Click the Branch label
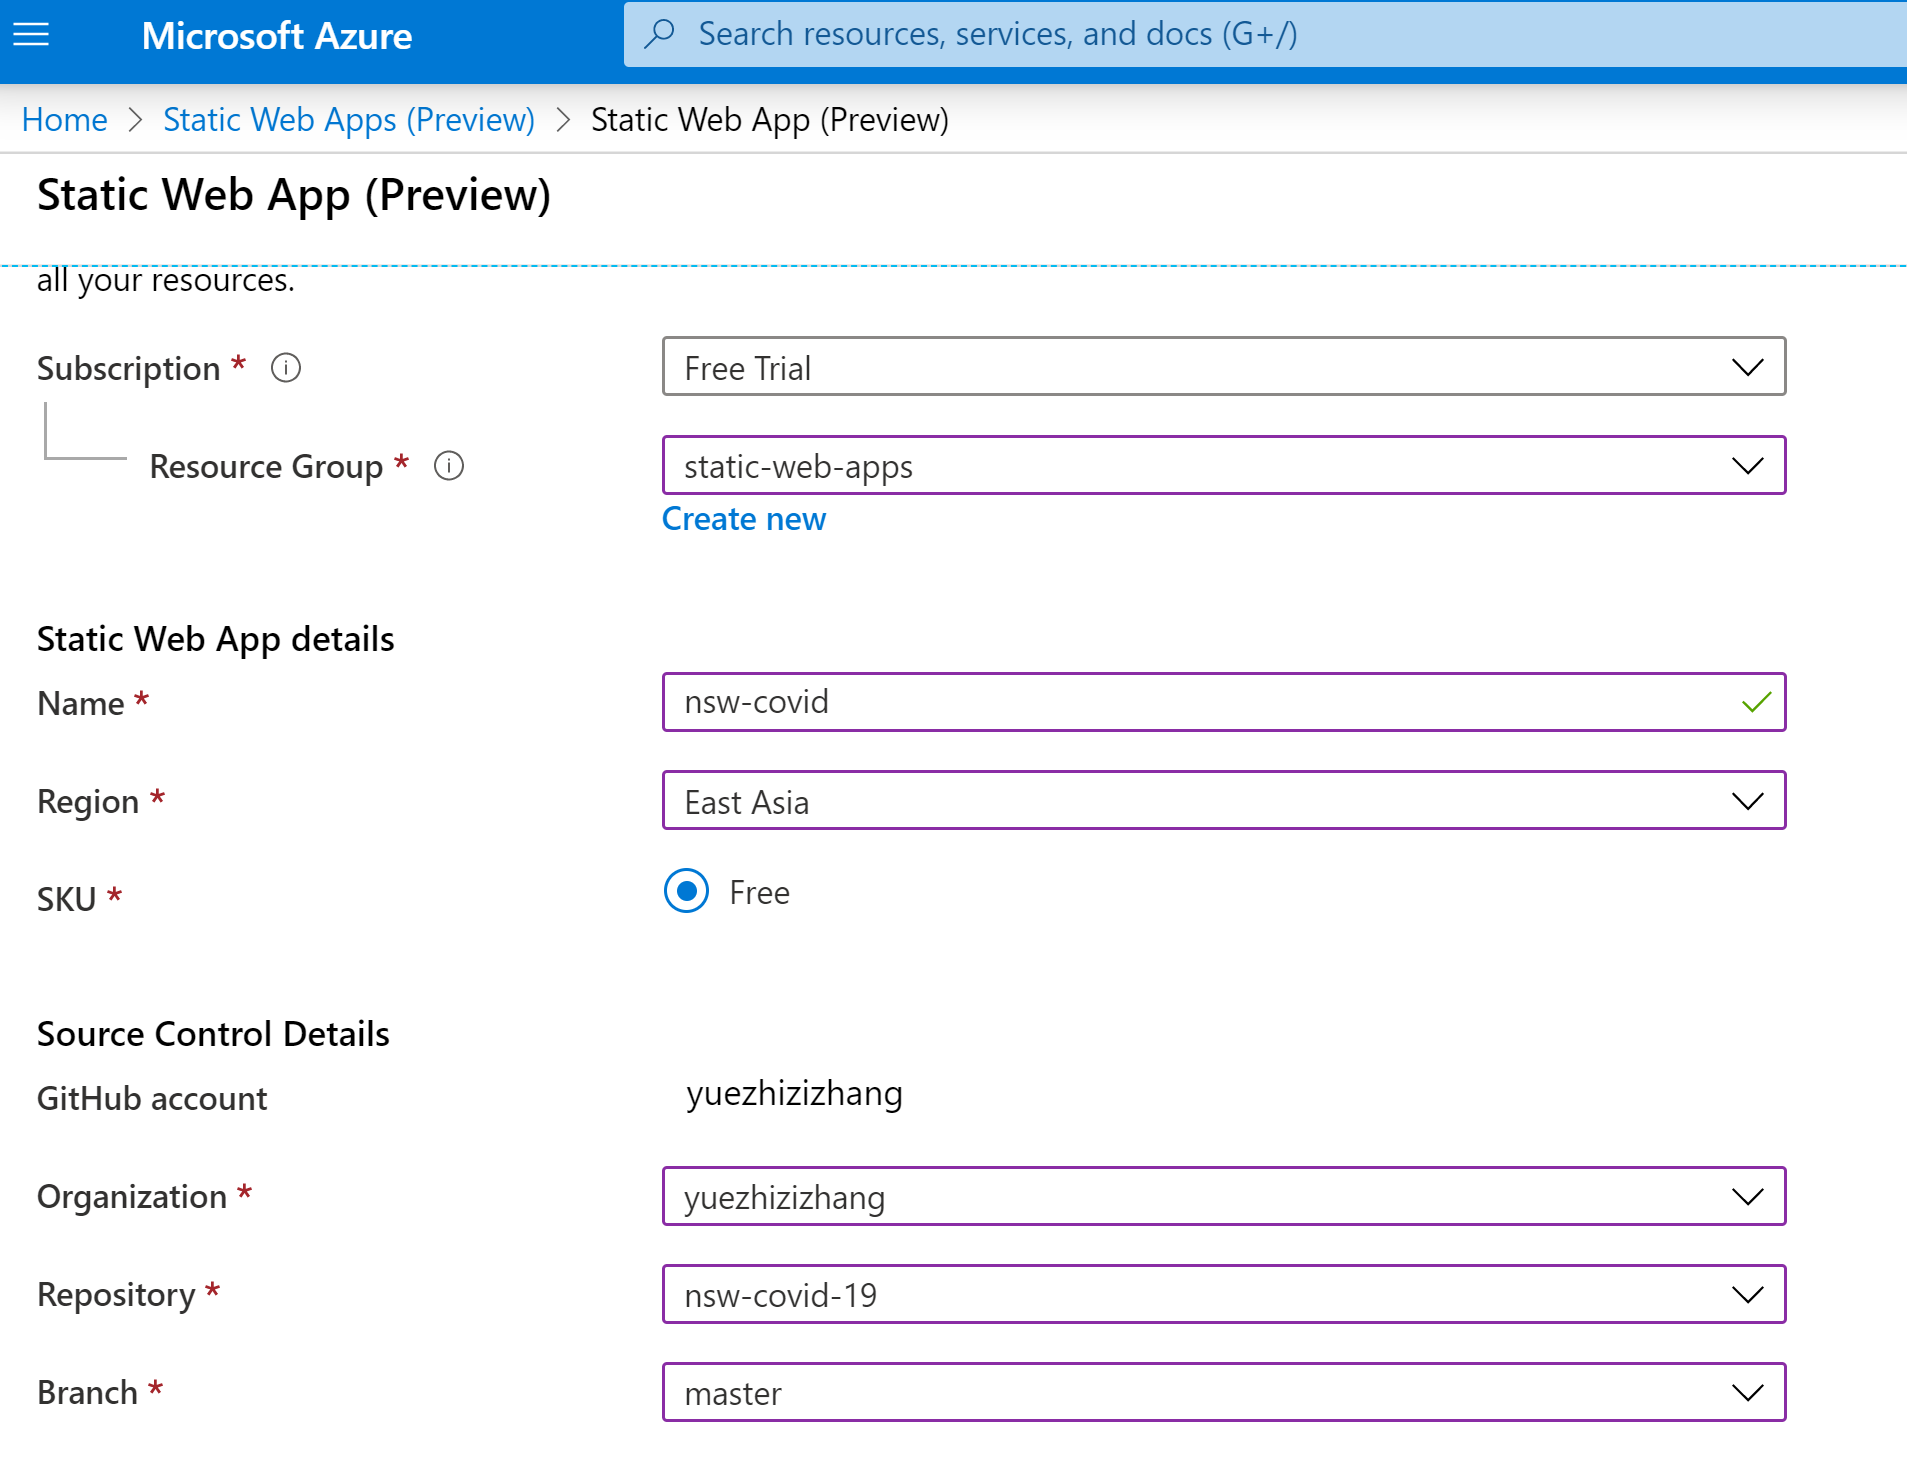The height and width of the screenshot is (1483, 1907). click(x=87, y=1393)
